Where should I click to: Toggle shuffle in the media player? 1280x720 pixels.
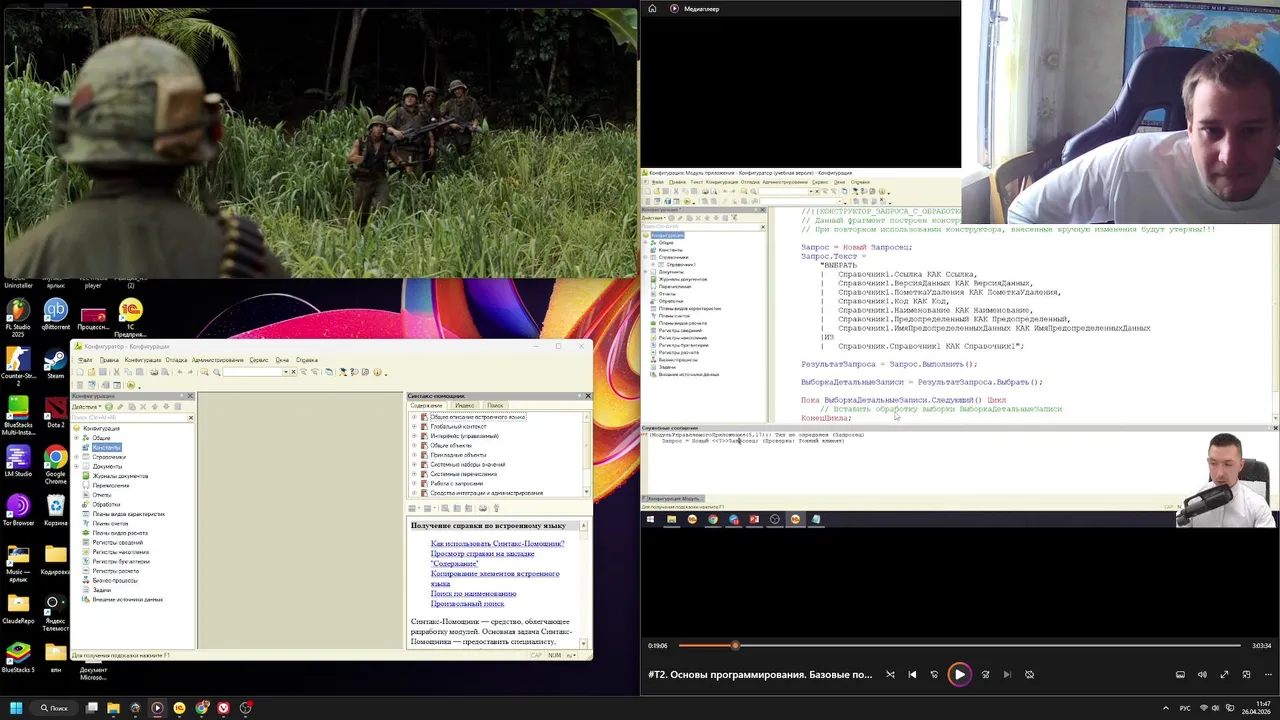coord(890,674)
